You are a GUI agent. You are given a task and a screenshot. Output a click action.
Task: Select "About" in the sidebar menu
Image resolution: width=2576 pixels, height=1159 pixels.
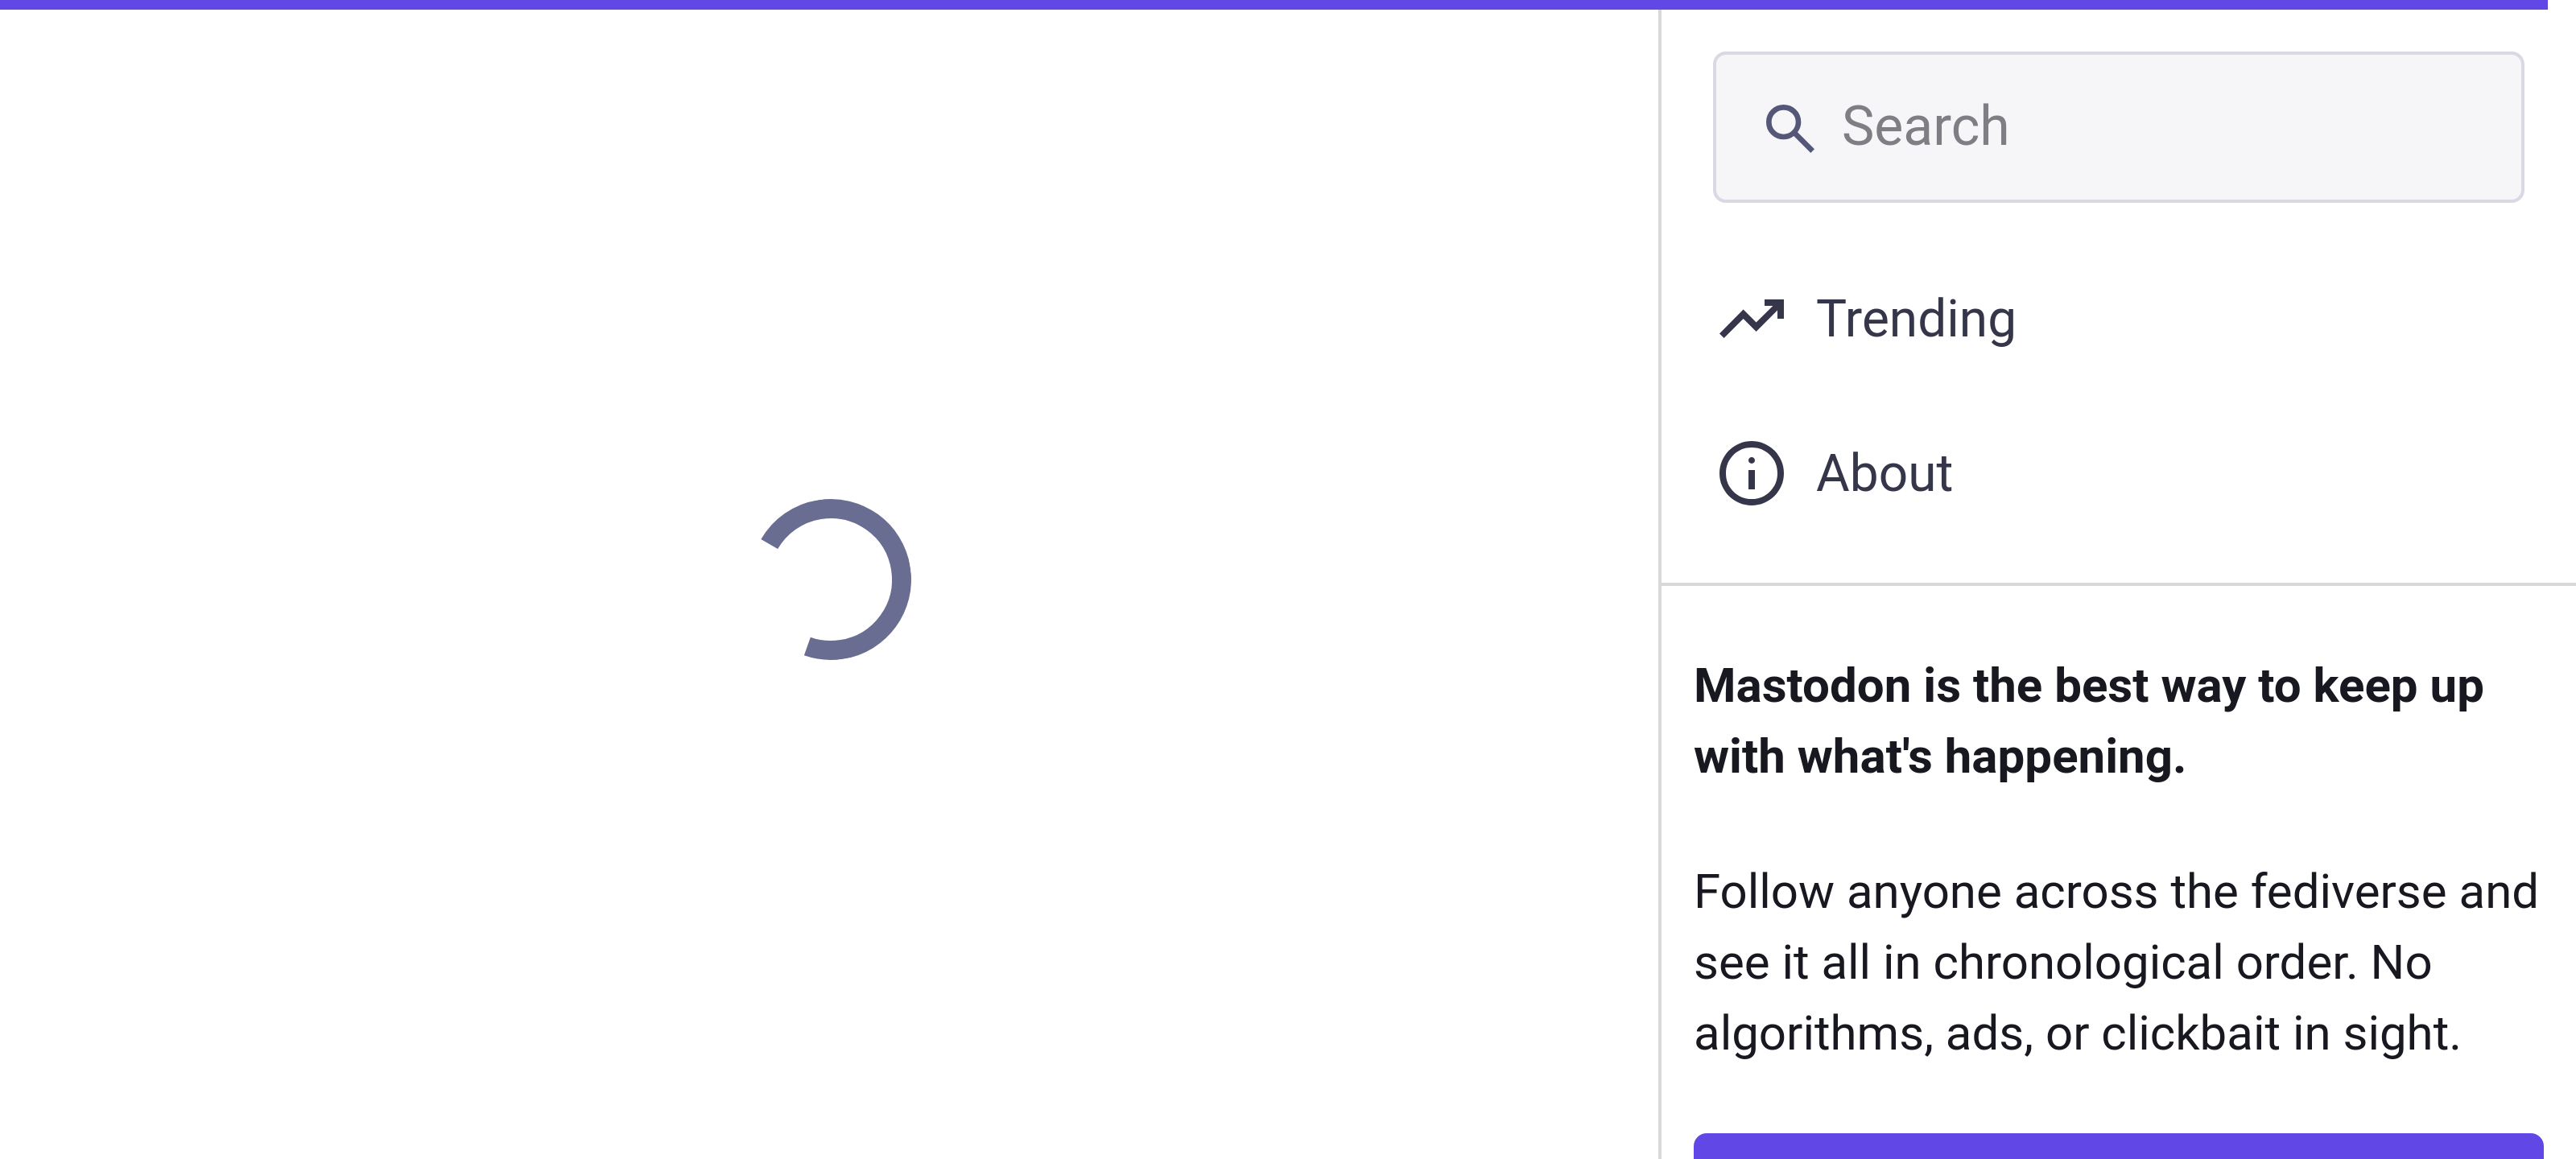1883,472
